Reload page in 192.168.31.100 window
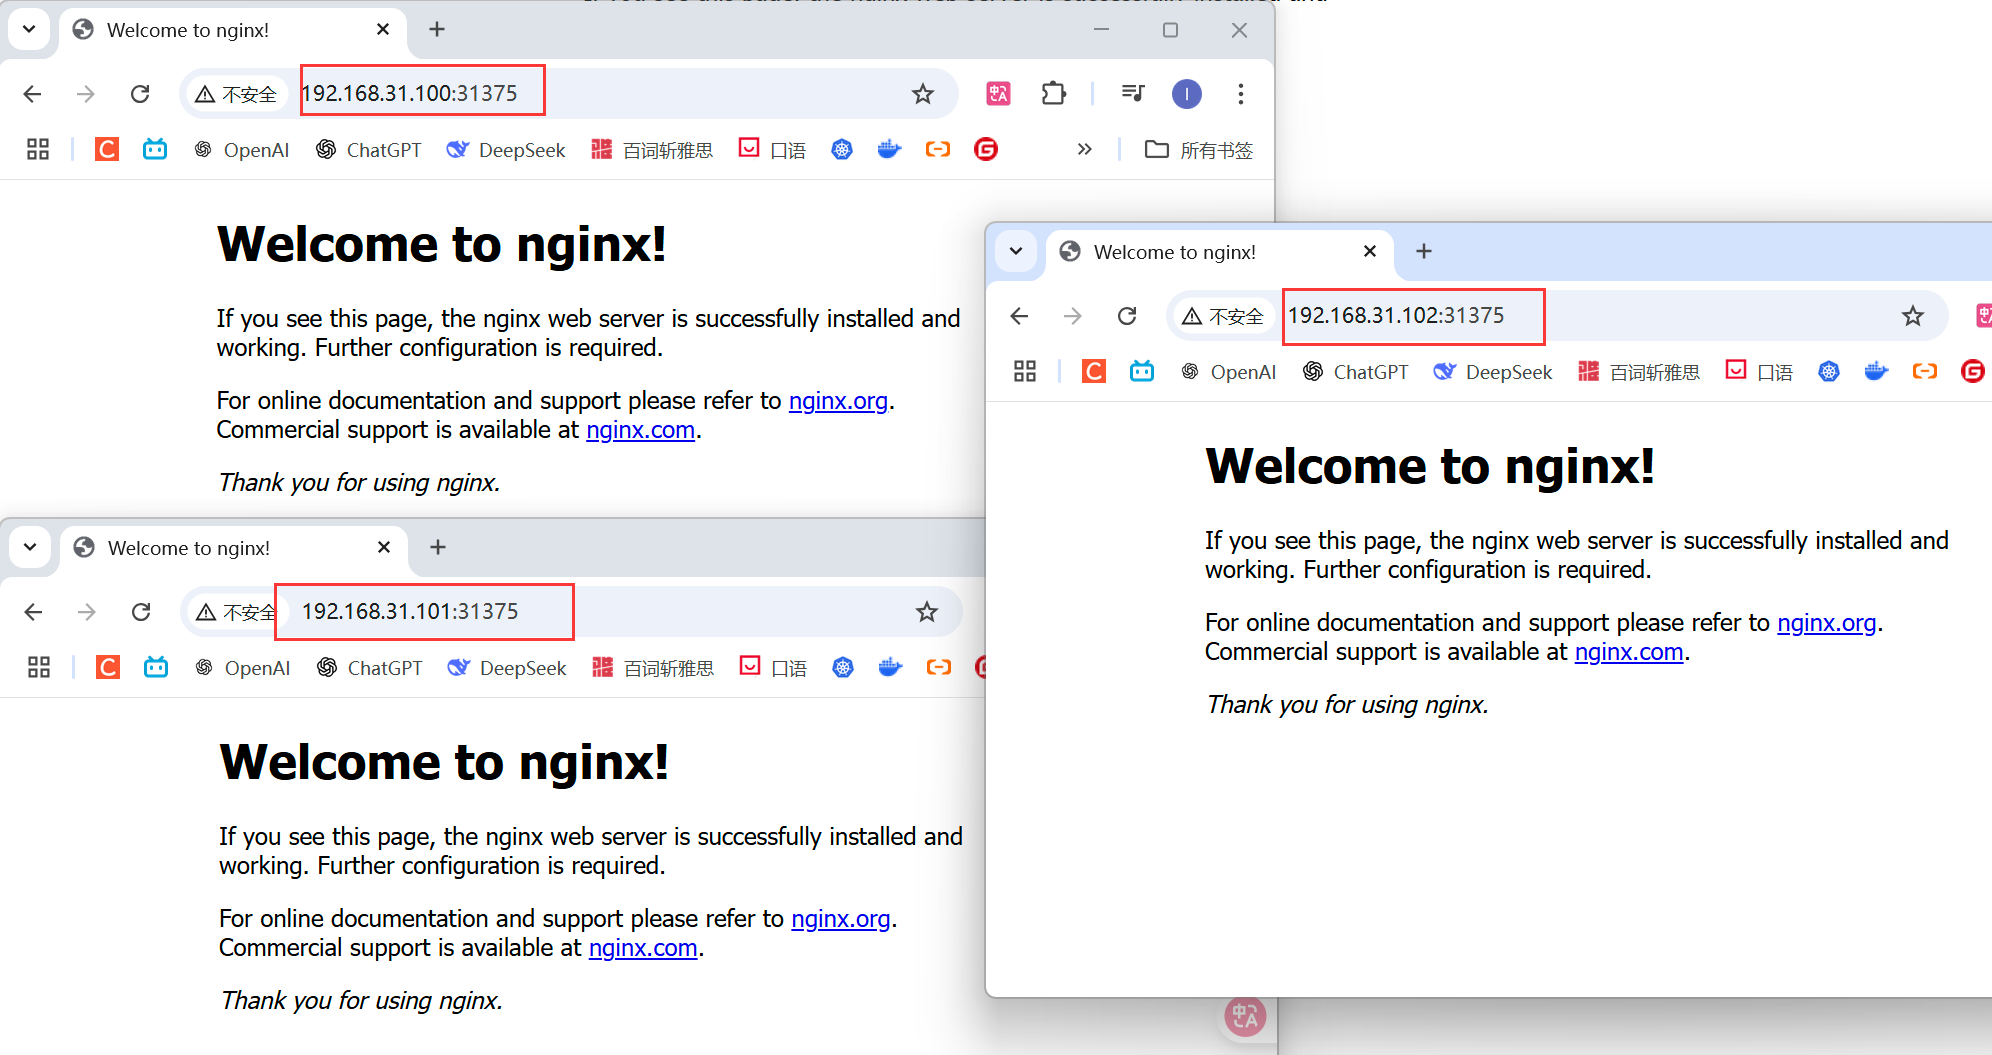Viewport: 1992px width, 1055px height. pos(140,94)
